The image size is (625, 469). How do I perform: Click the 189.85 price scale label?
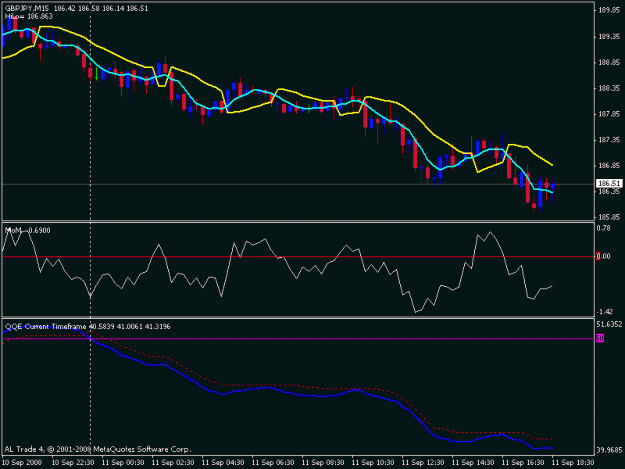609,10
